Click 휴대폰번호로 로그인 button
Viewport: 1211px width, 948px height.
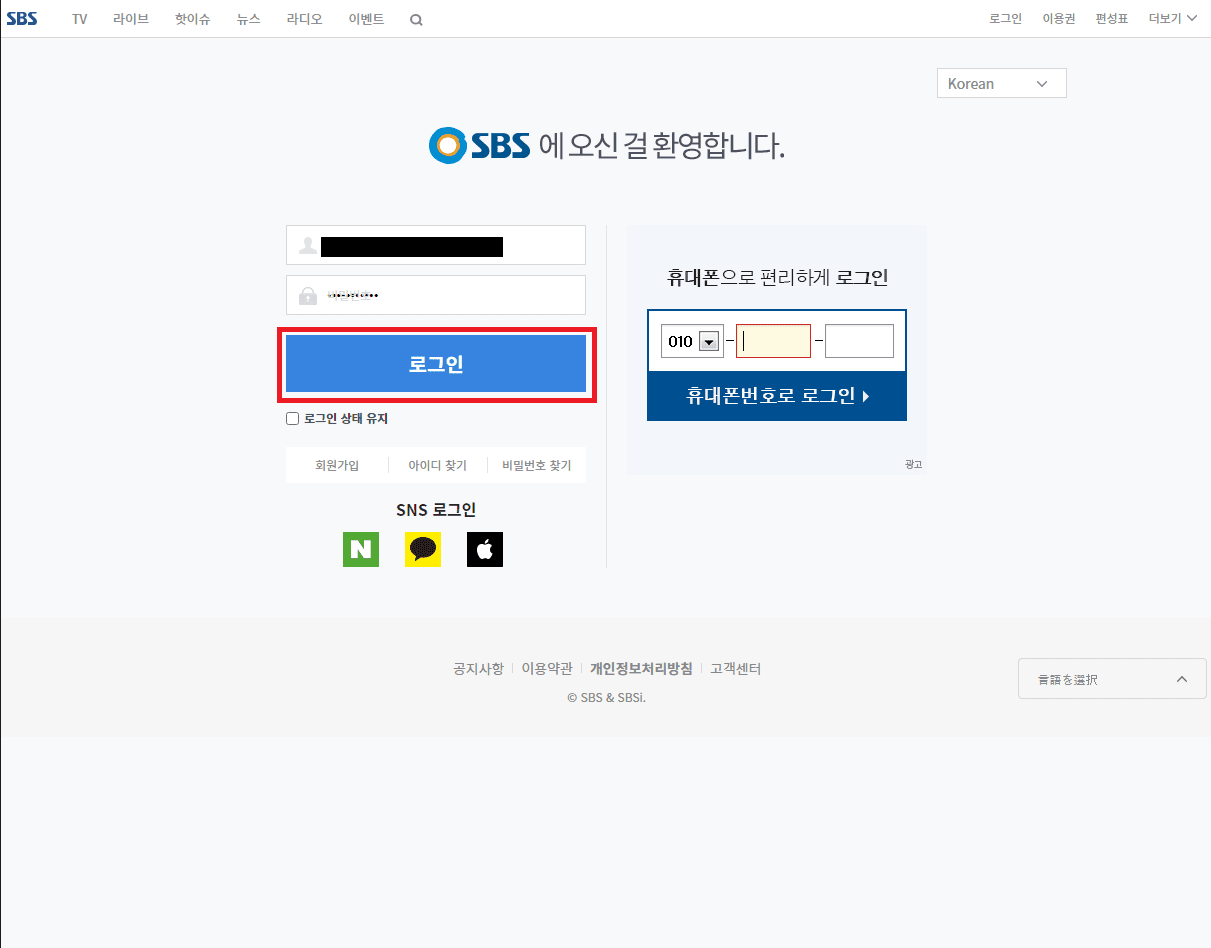pyautogui.click(x=777, y=396)
